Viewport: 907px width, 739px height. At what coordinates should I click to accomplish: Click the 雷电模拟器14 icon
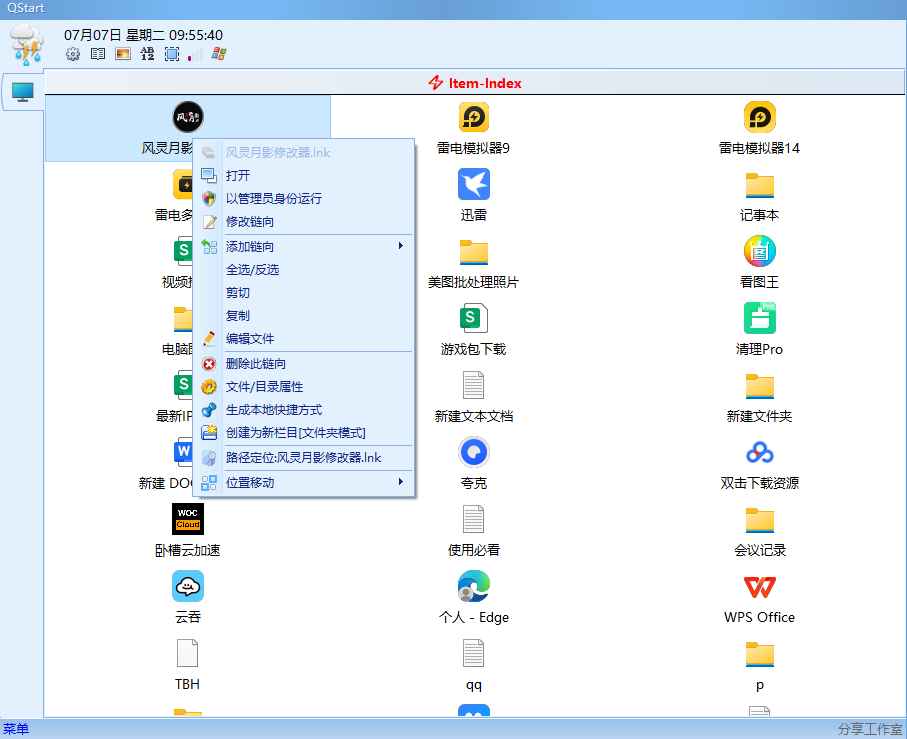pyautogui.click(x=759, y=117)
